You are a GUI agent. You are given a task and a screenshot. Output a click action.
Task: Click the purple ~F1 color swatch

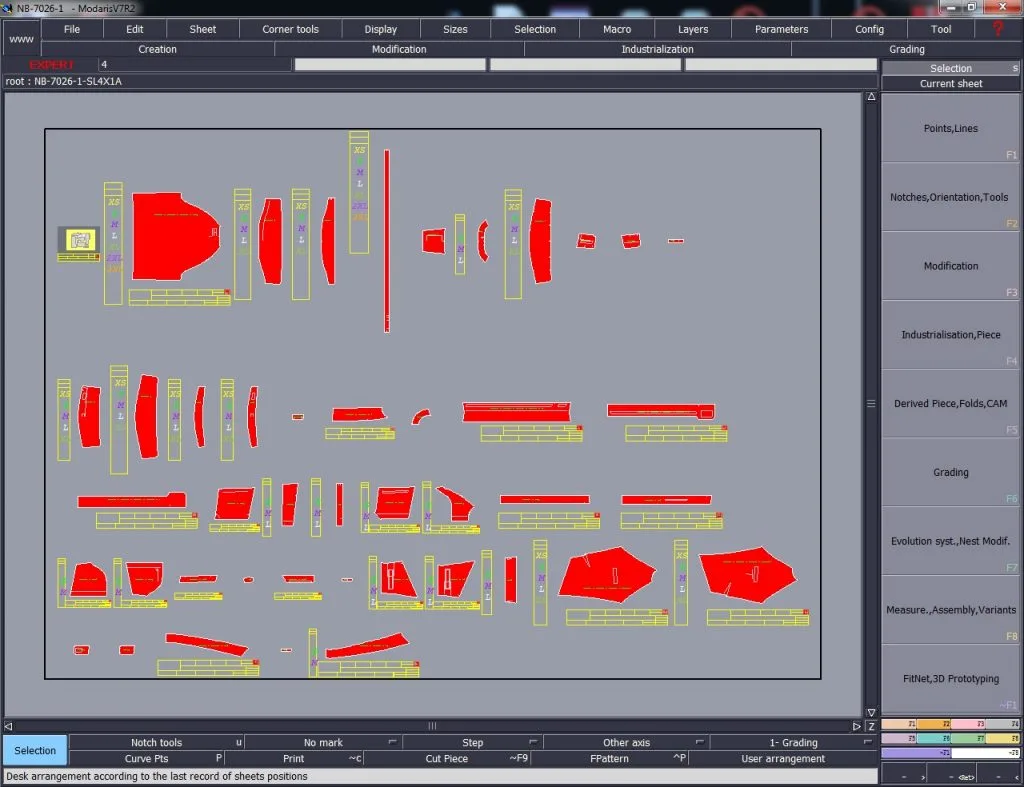pyautogui.click(x=916, y=752)
